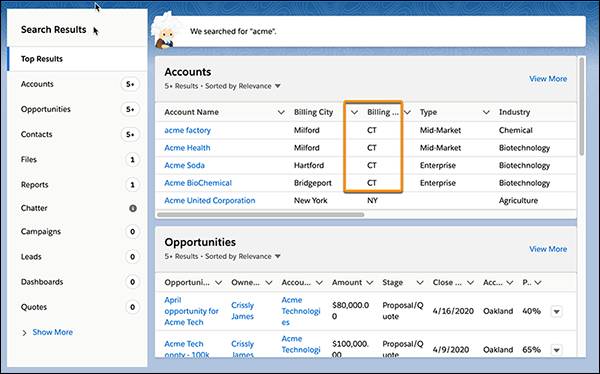Select Top Results in the sidebar
This screenshot has height=374, width=600.
coord(42,59)
